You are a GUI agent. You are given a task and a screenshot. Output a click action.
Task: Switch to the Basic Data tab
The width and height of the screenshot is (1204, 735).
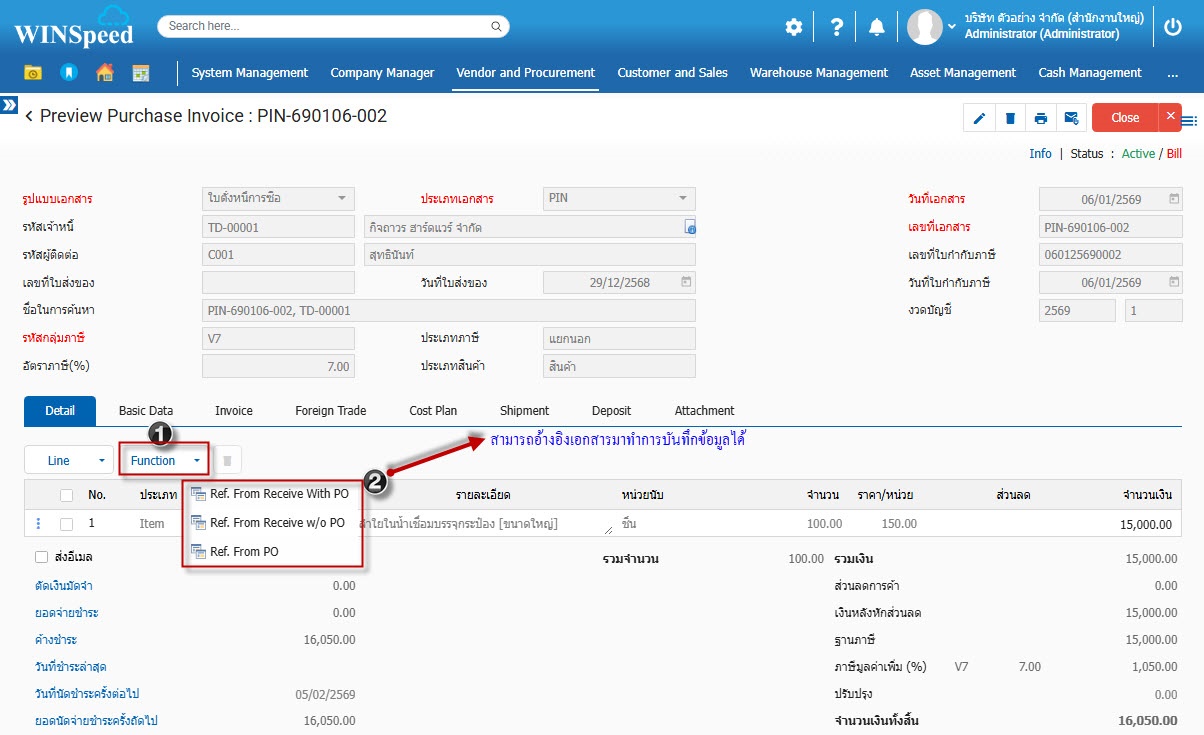[146, 411]
